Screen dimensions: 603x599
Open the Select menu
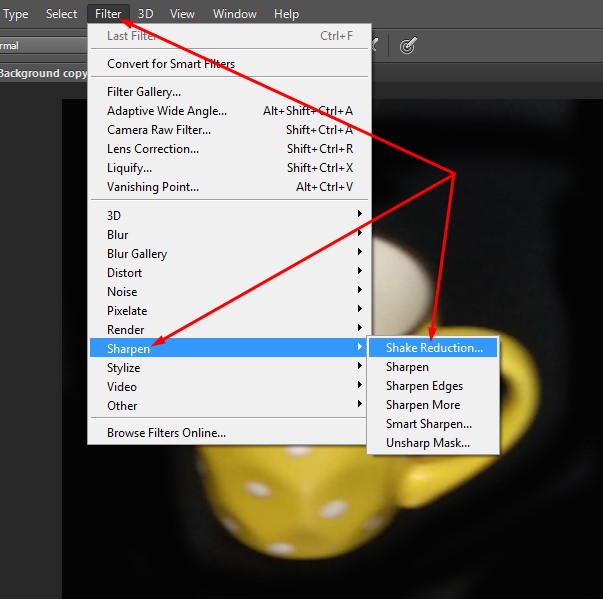click(x=61, y=14)
